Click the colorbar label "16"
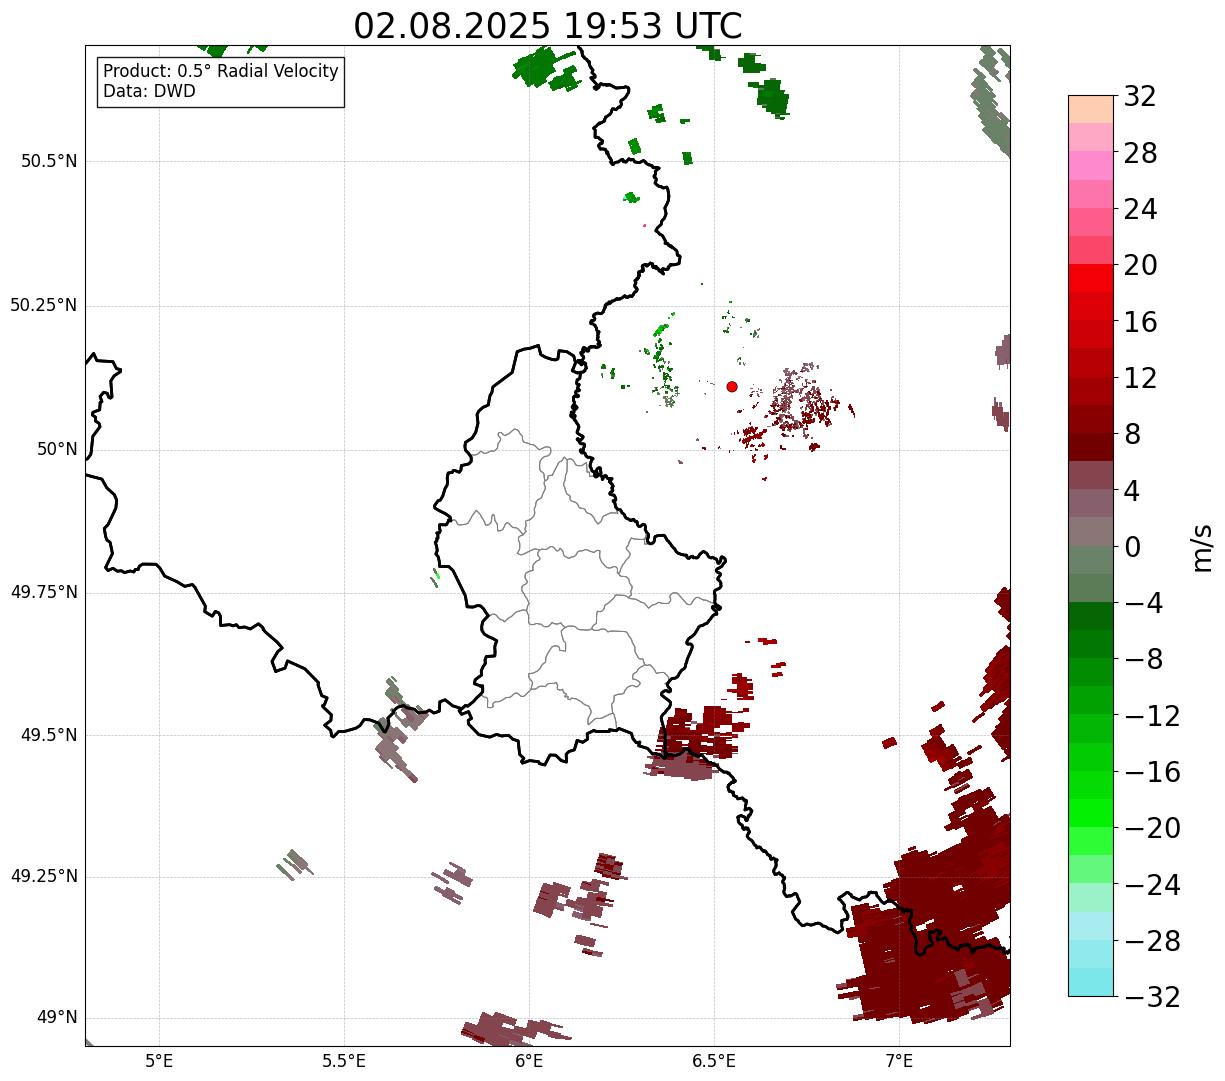 tap(1140, 322)
